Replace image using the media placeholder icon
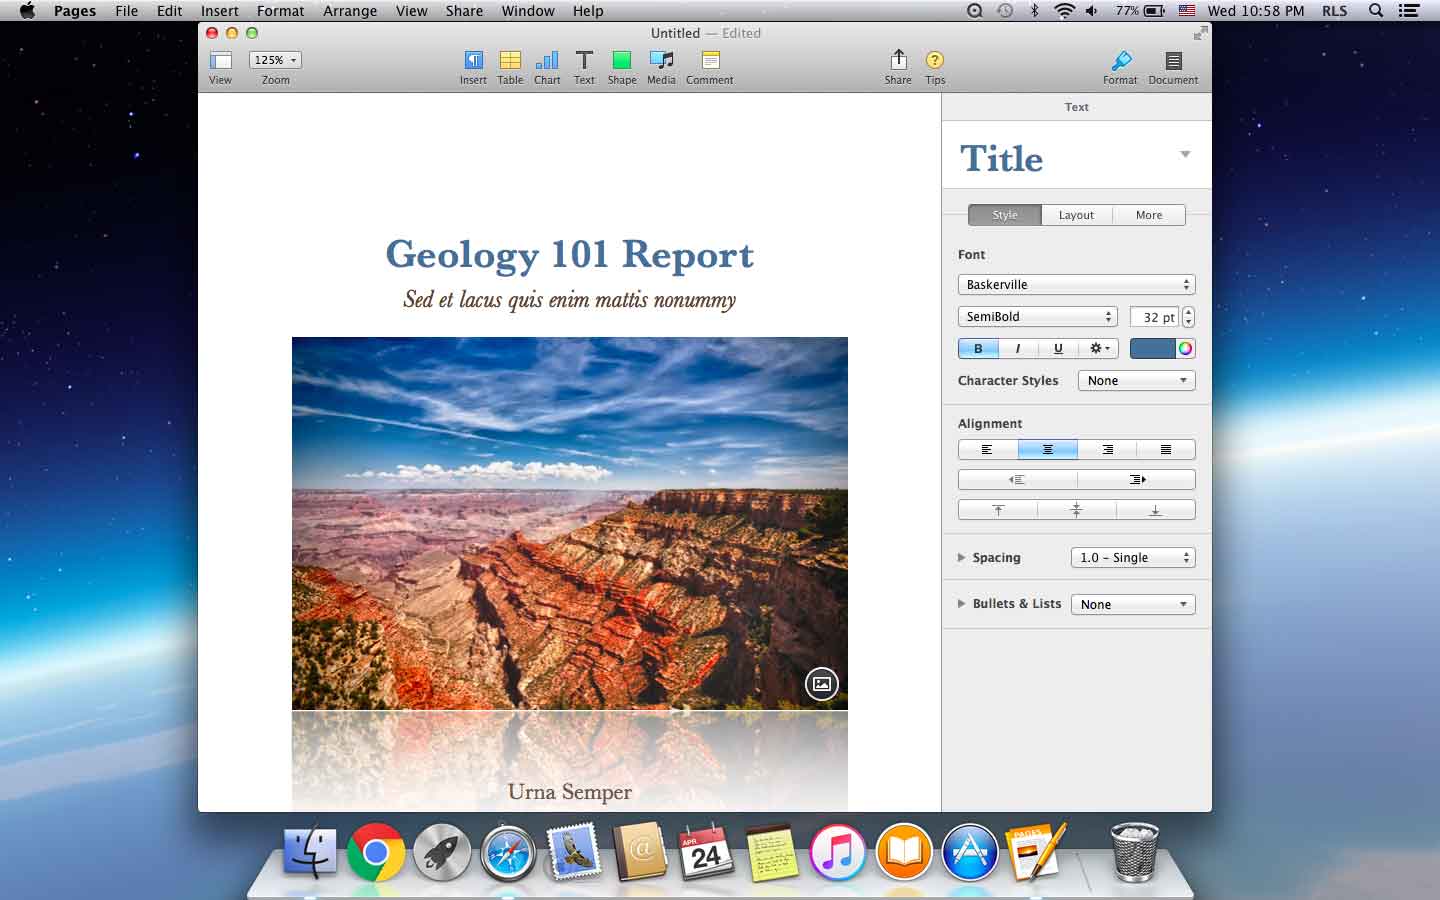Screen dimensions: 1440x900 click(821, 684)
